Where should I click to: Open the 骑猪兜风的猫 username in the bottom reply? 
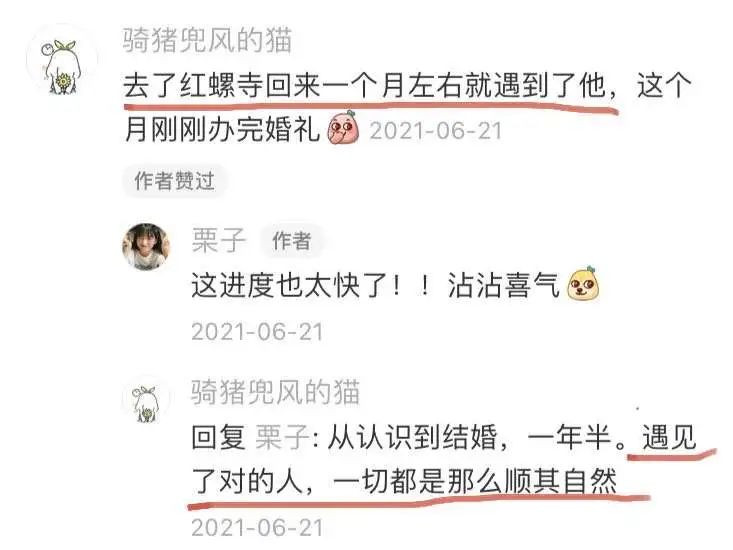click(275, 392)
